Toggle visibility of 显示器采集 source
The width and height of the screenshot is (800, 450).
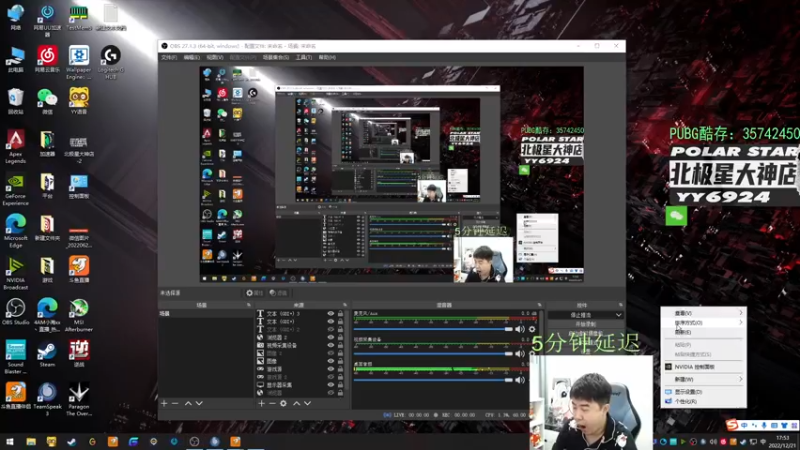(x=331, y=385)
